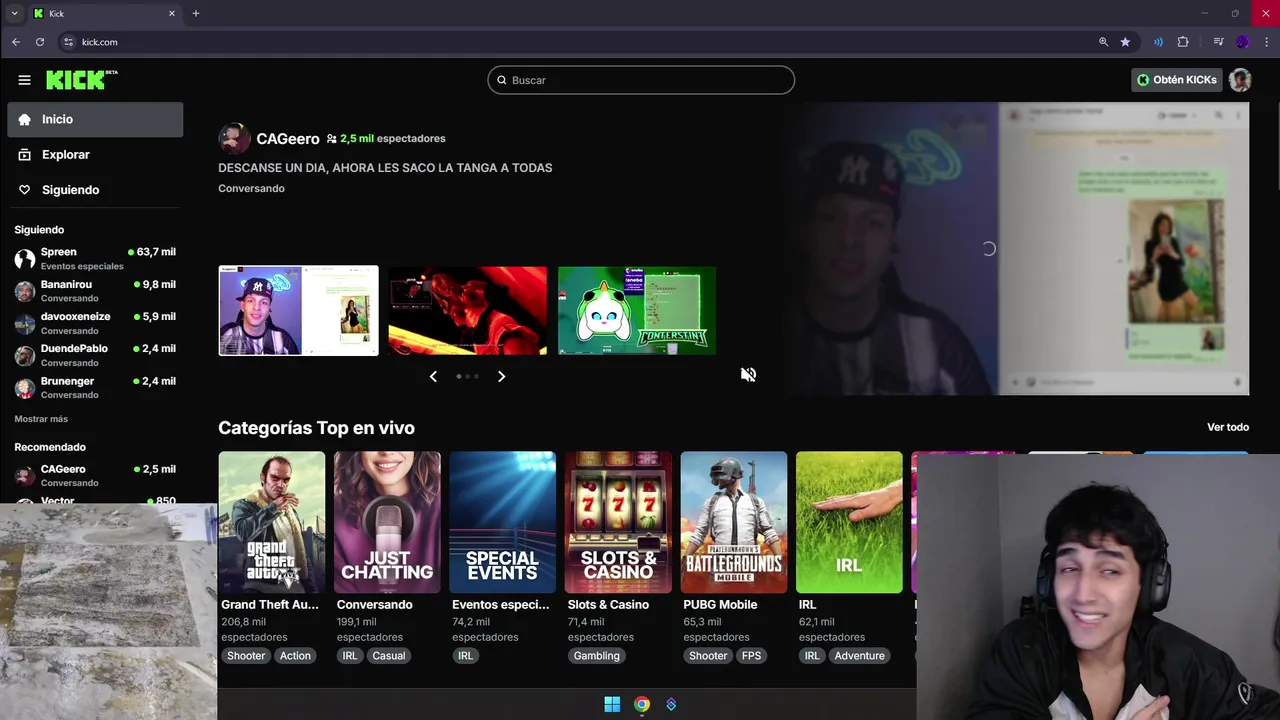Open Slots & Casino category card
Image resolution: width=1280 pixels, height=720 pixels.
(x=618, y=522)
